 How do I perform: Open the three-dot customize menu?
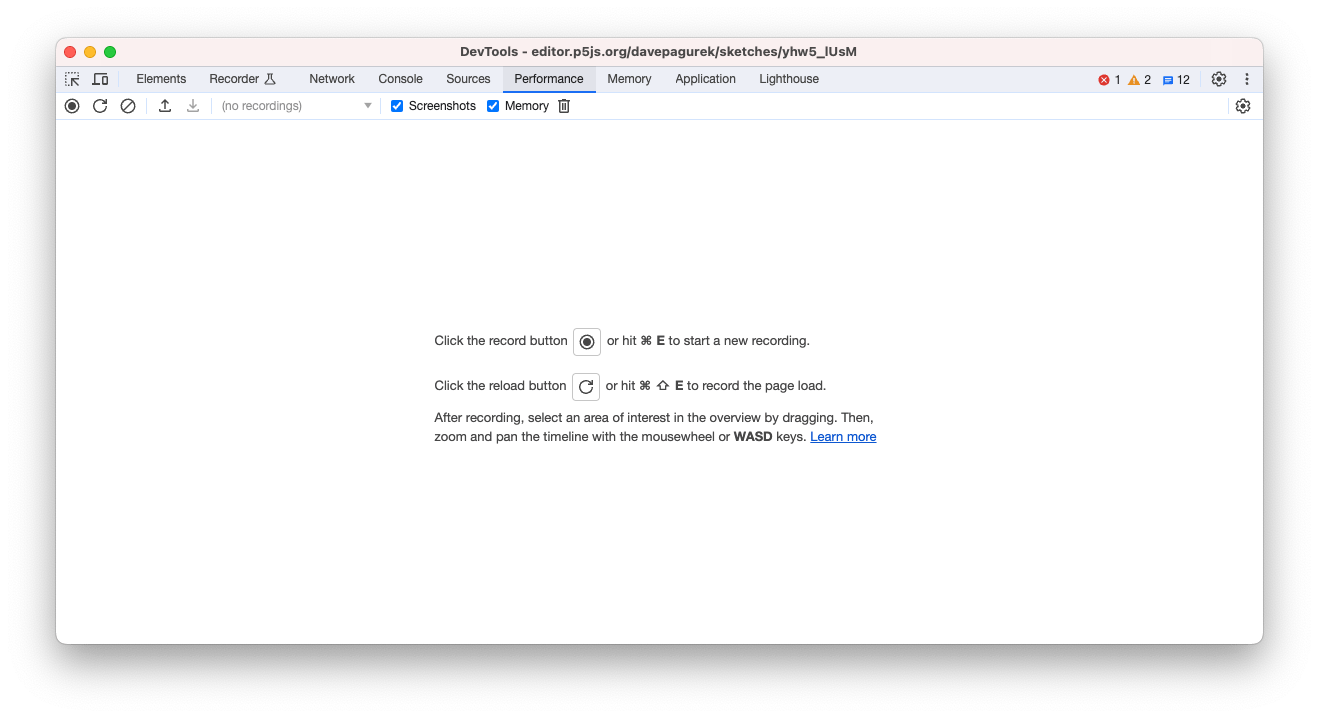click(1246, 78)
